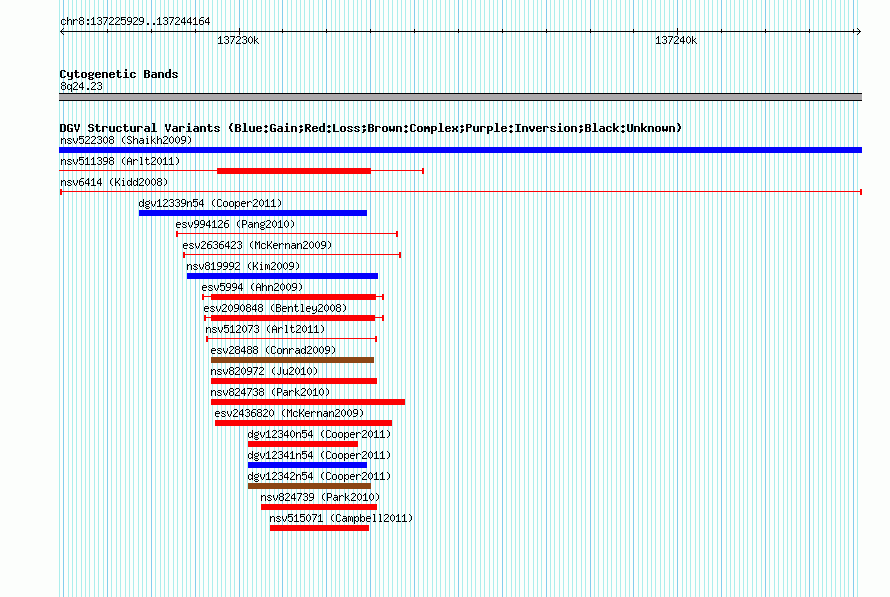This screenshot has width=890, height=597.
Task: Click the red esv2090848 loss bar
Action: pos(293,318)
